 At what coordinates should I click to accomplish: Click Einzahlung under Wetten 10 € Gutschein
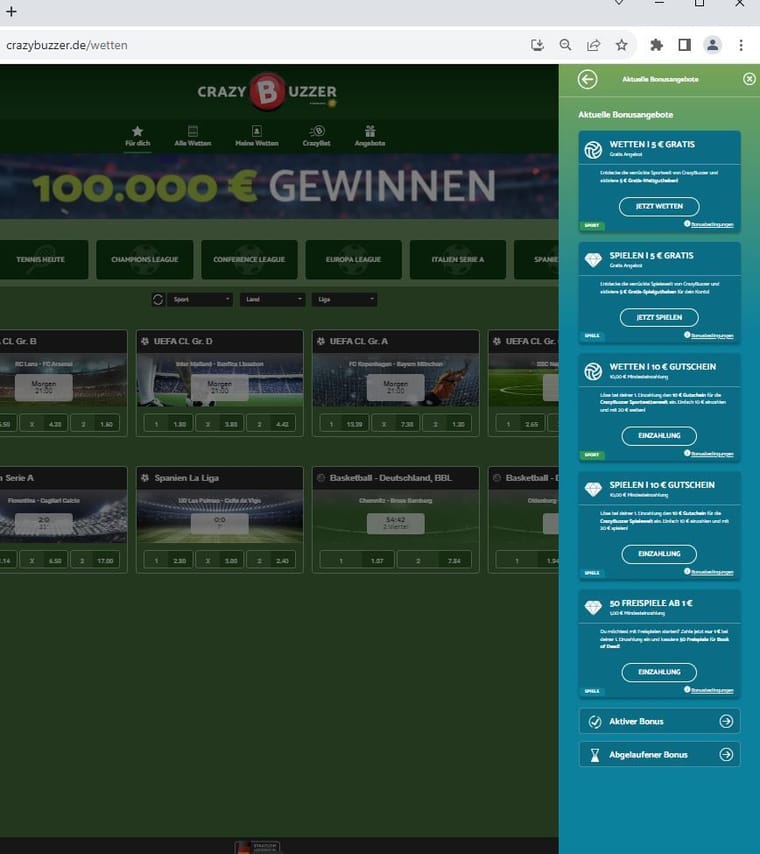tap(659, 436)
